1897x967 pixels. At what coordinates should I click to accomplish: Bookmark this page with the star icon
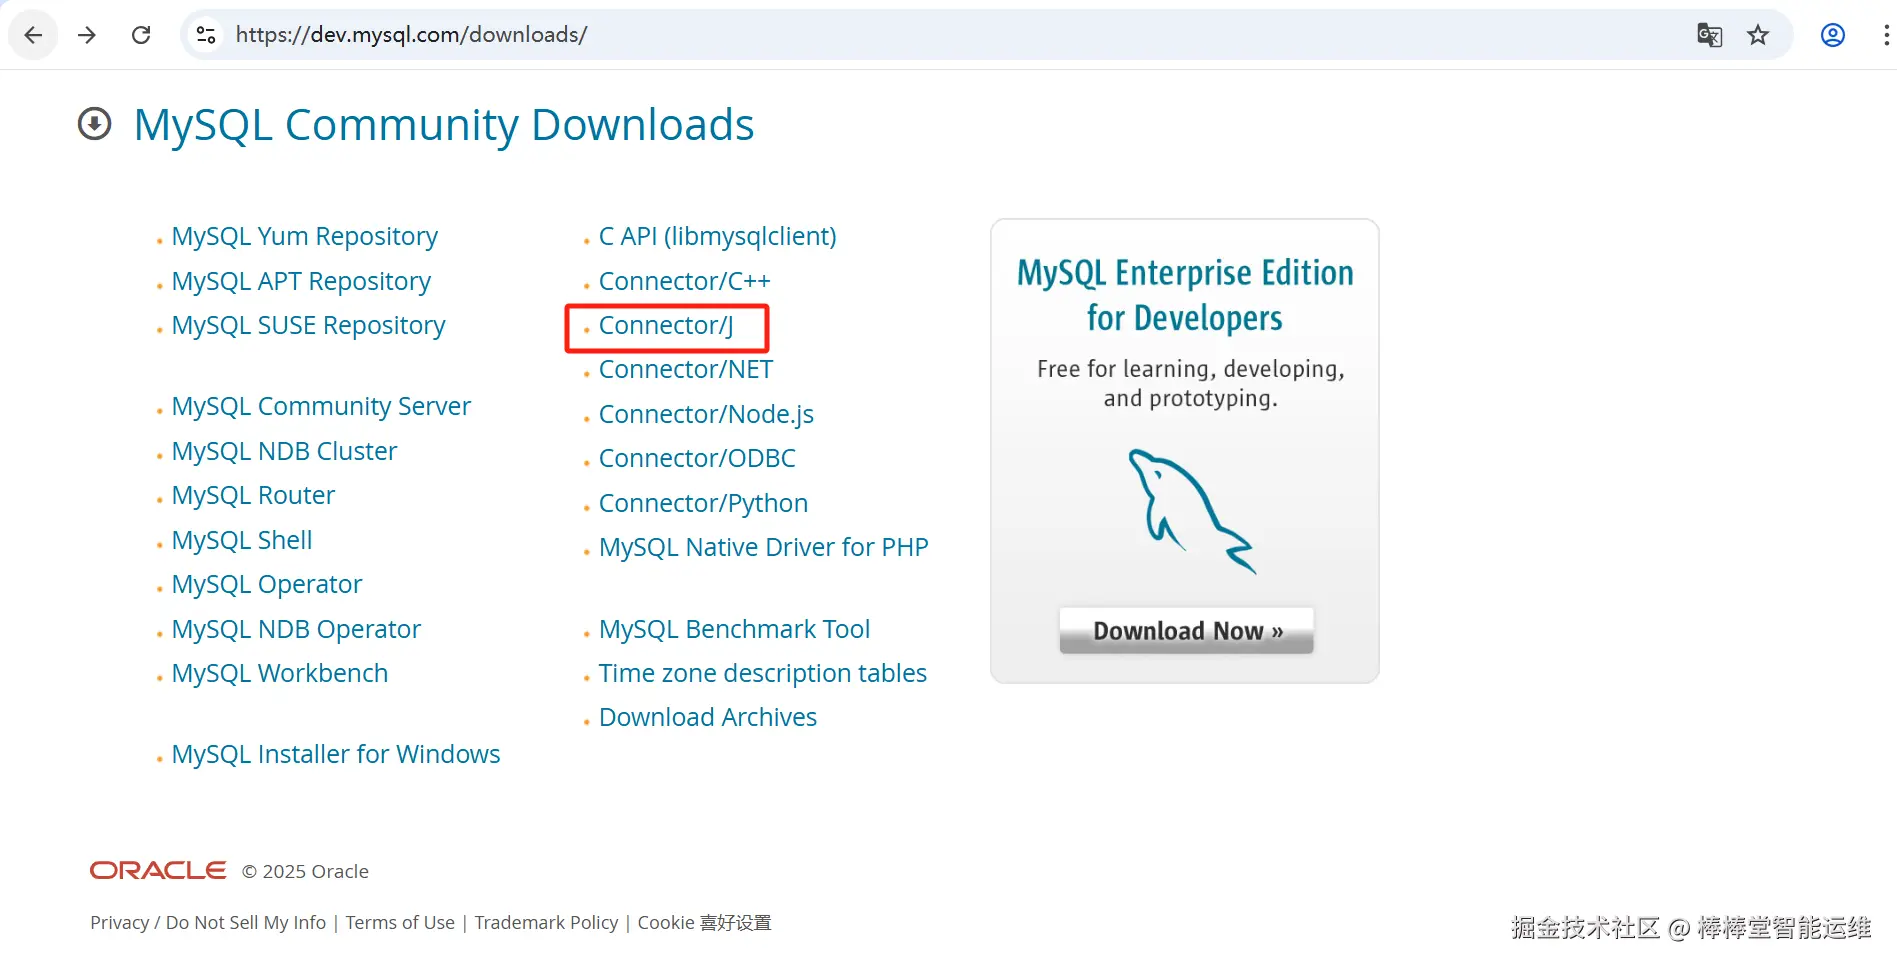pyautogui.click(x=1758, y=35)
